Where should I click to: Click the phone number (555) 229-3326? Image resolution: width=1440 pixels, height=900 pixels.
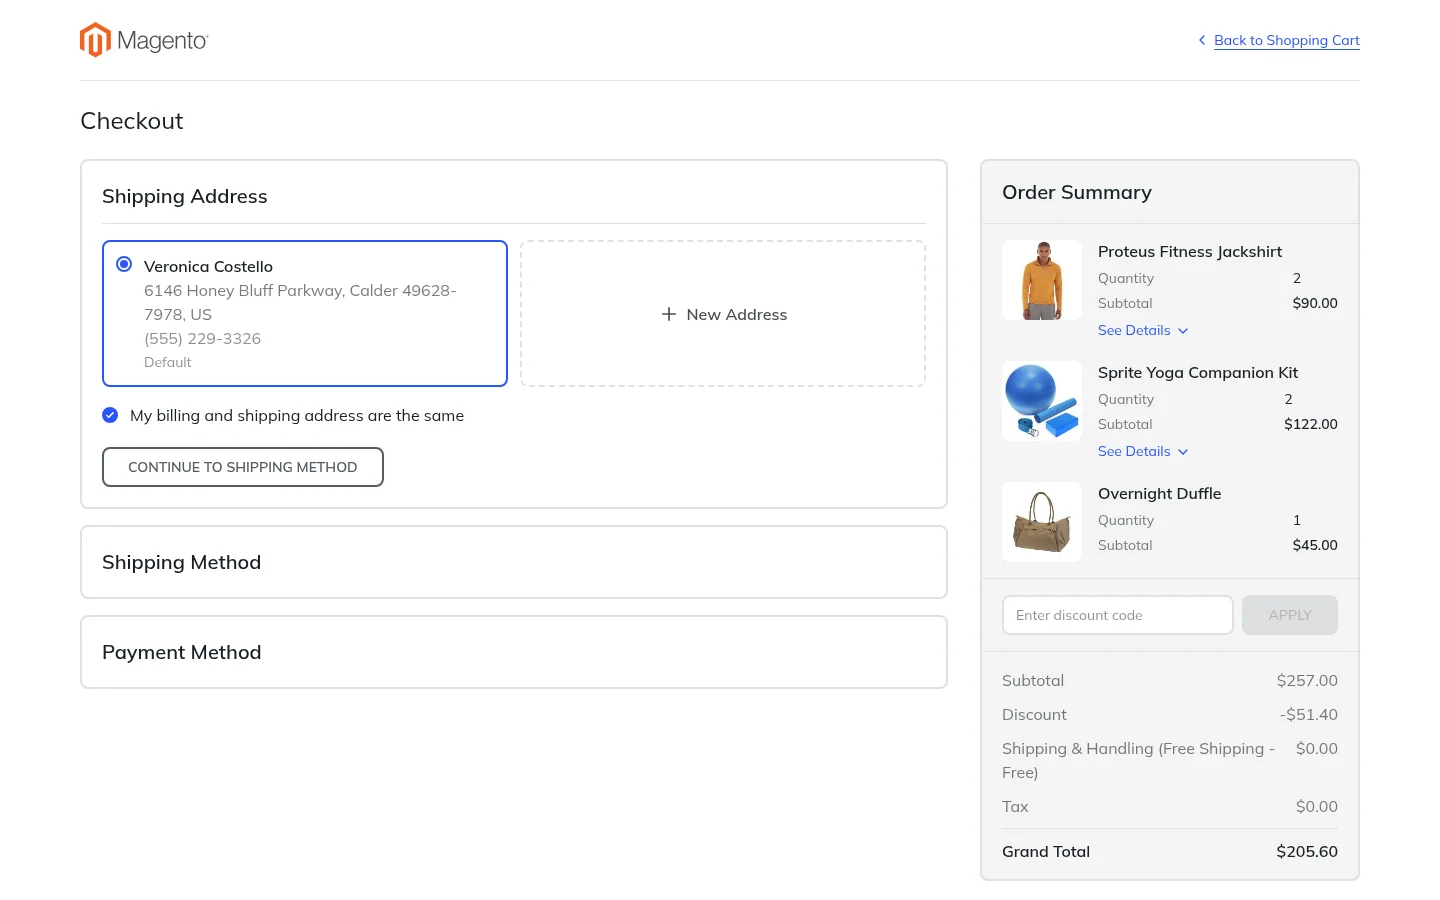click(202, 339)
